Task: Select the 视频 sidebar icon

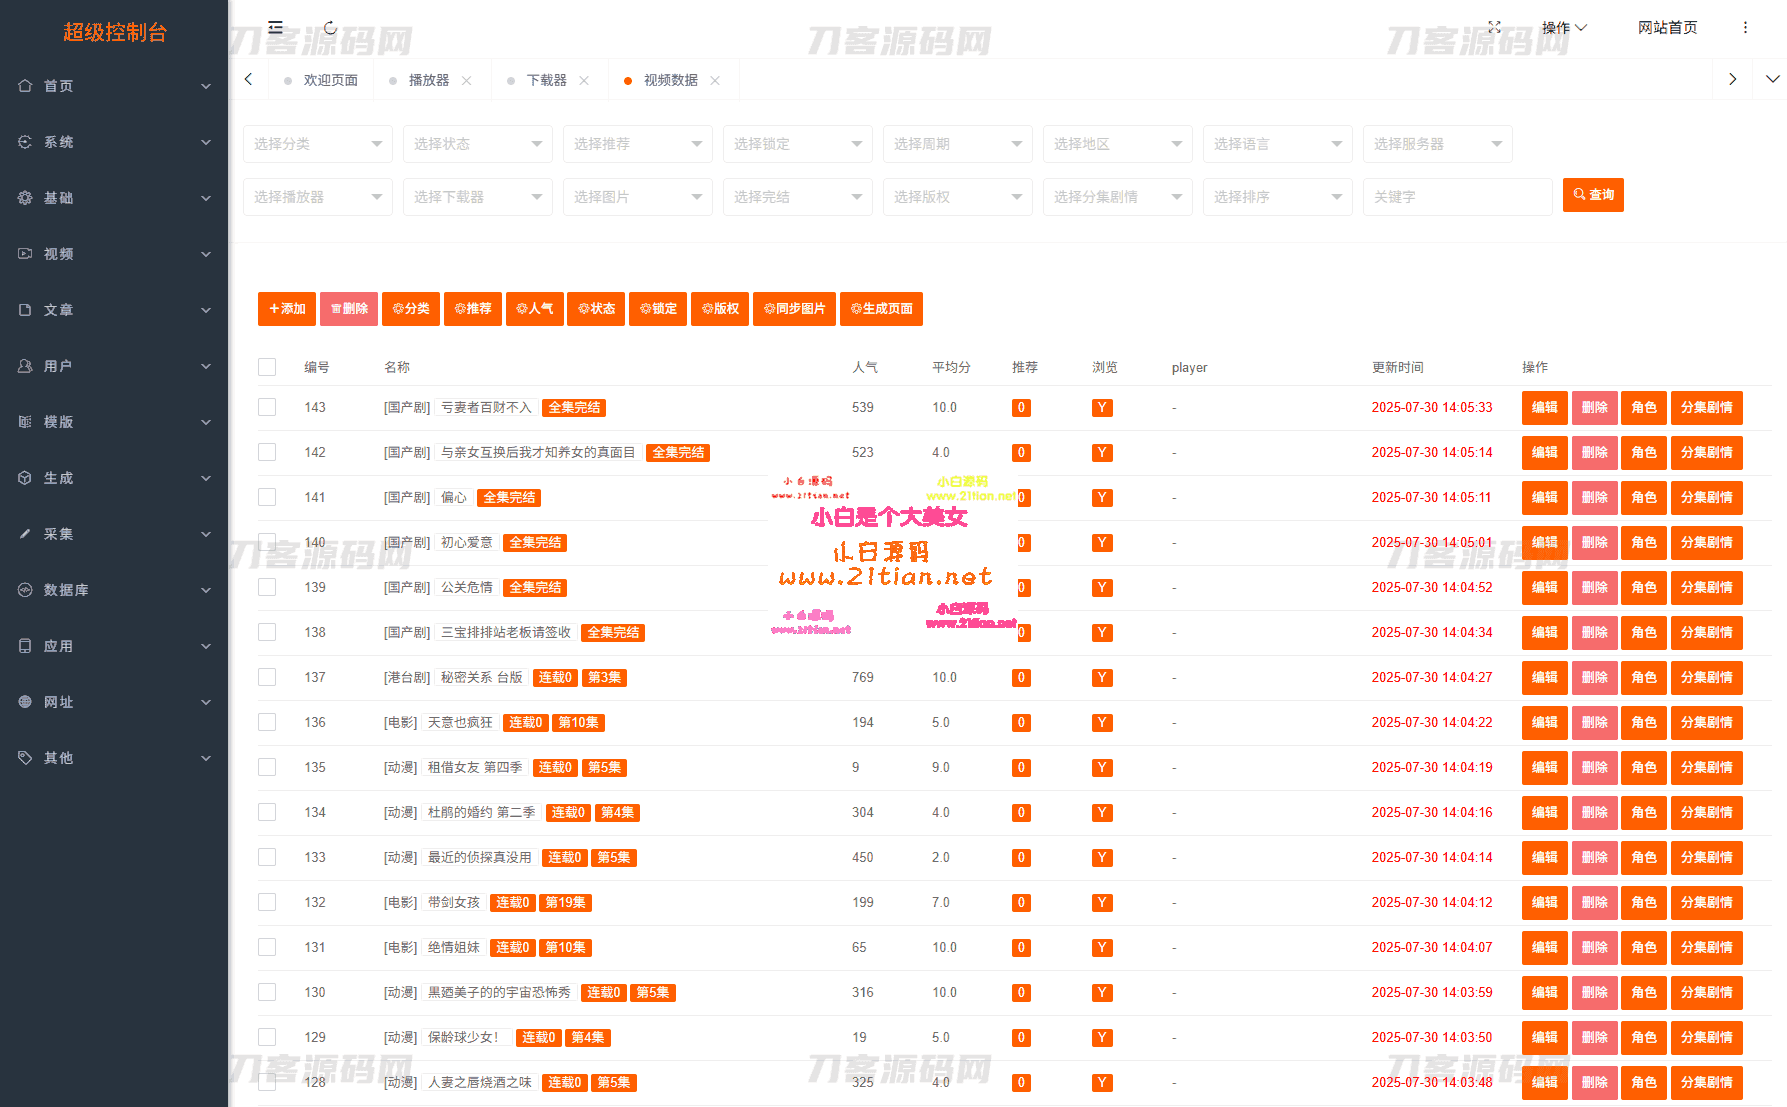Action: [25, 254]
